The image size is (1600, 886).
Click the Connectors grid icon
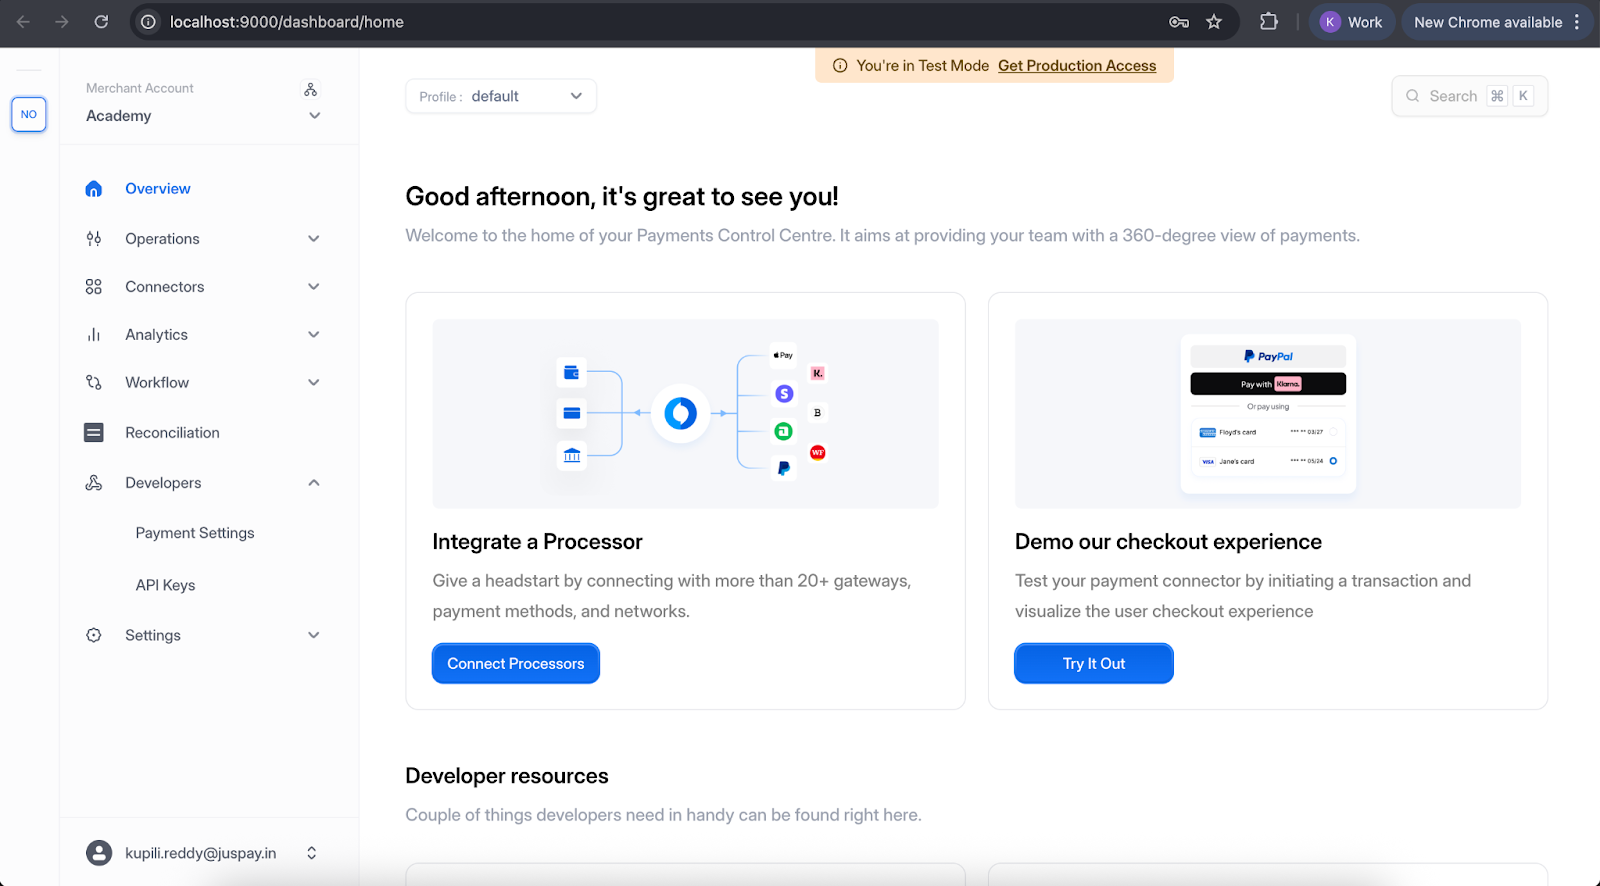[x=94, y=287]
